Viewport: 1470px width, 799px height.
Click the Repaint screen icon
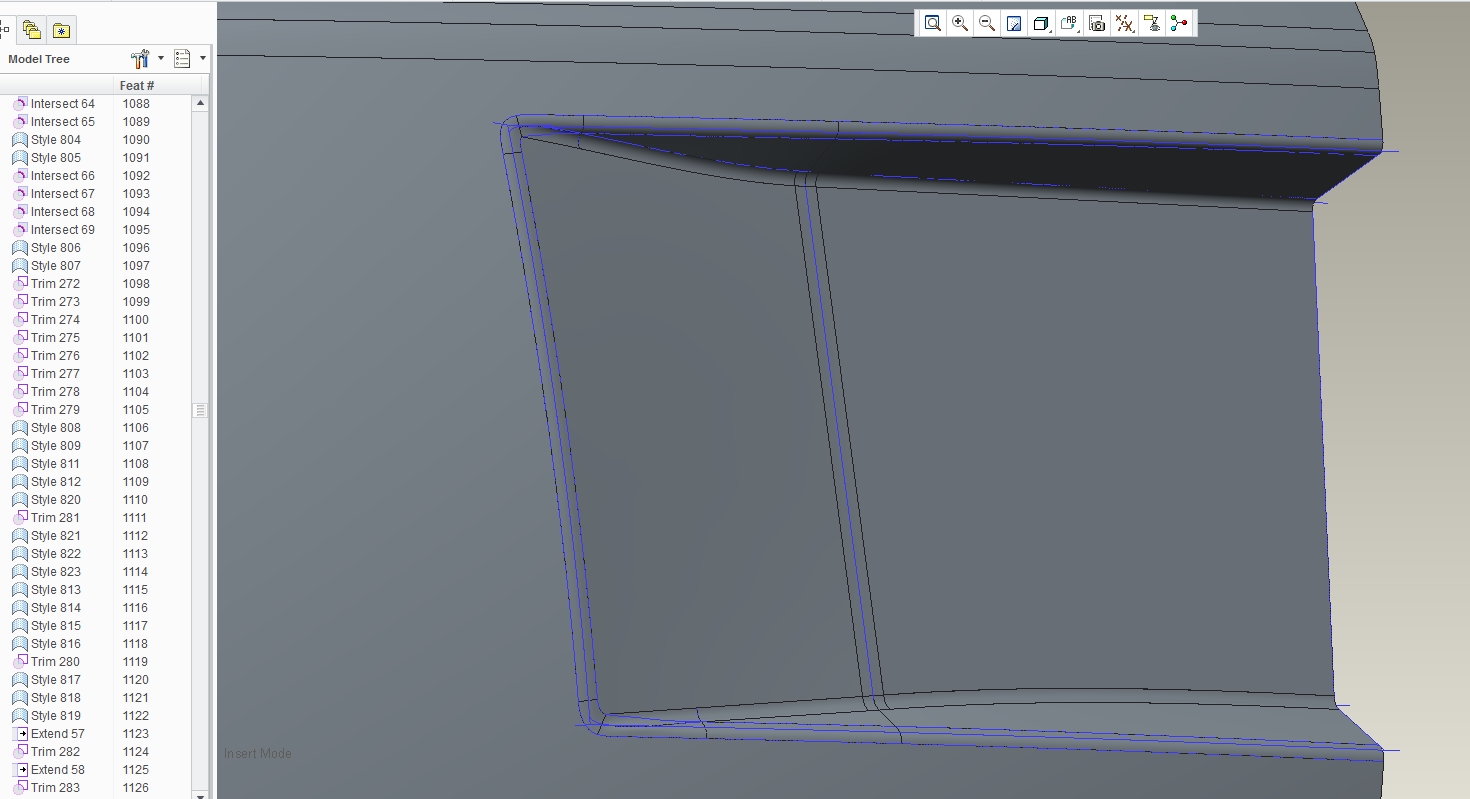click(x=1014, y=23)
